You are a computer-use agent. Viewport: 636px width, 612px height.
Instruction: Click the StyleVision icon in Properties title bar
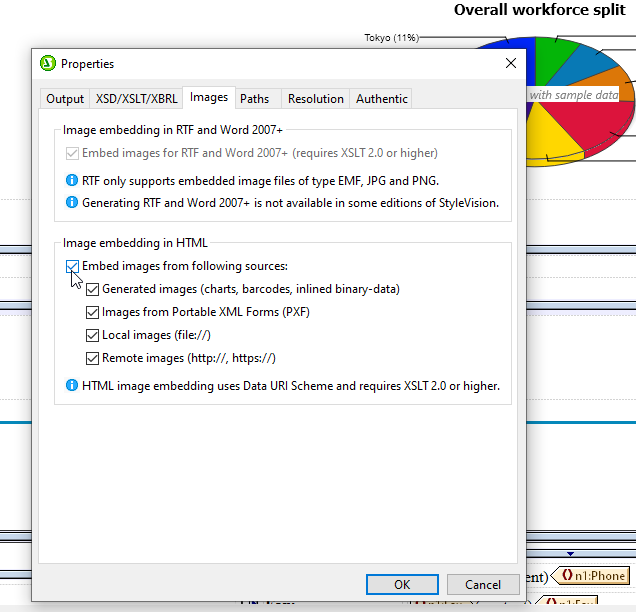point(47,63)
